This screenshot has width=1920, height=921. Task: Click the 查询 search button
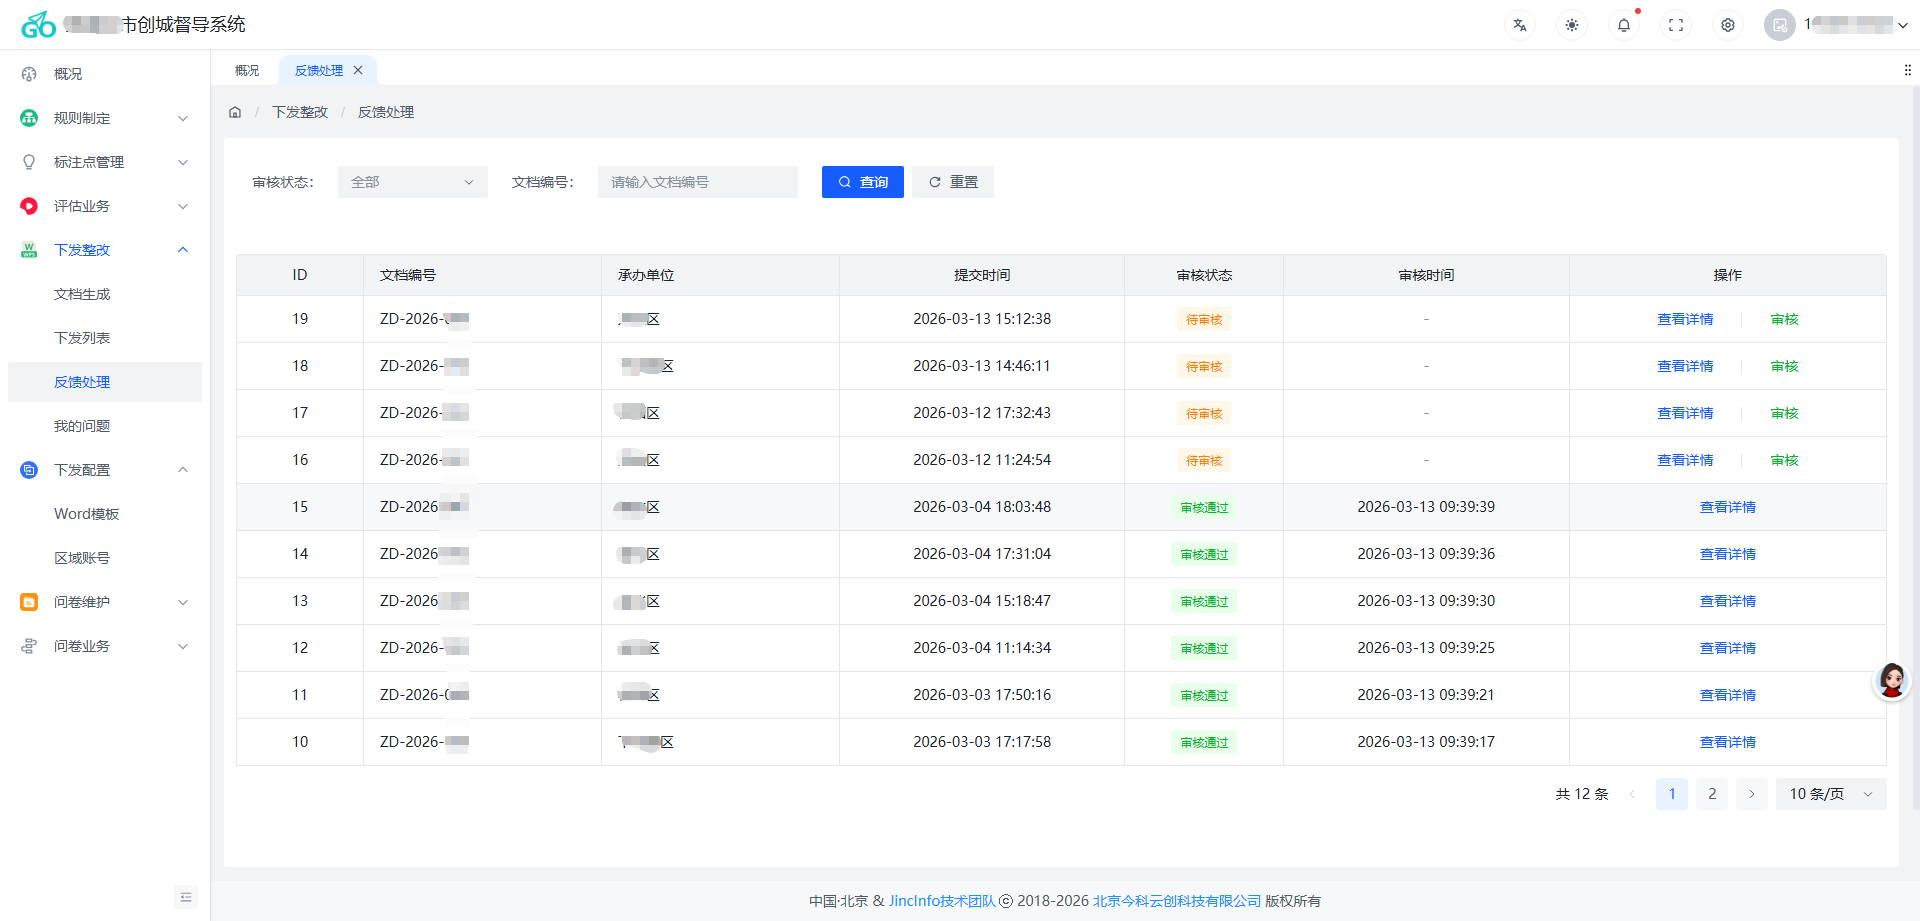tap(862, 182)
